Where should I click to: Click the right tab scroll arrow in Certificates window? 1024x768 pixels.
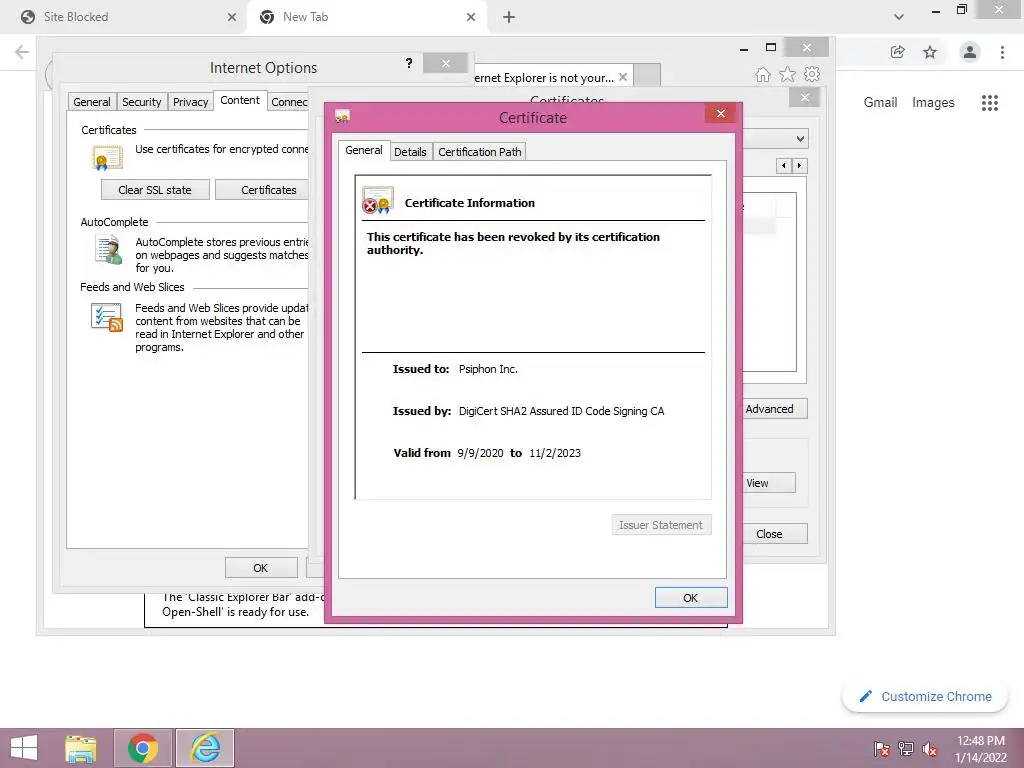(799, 166)
